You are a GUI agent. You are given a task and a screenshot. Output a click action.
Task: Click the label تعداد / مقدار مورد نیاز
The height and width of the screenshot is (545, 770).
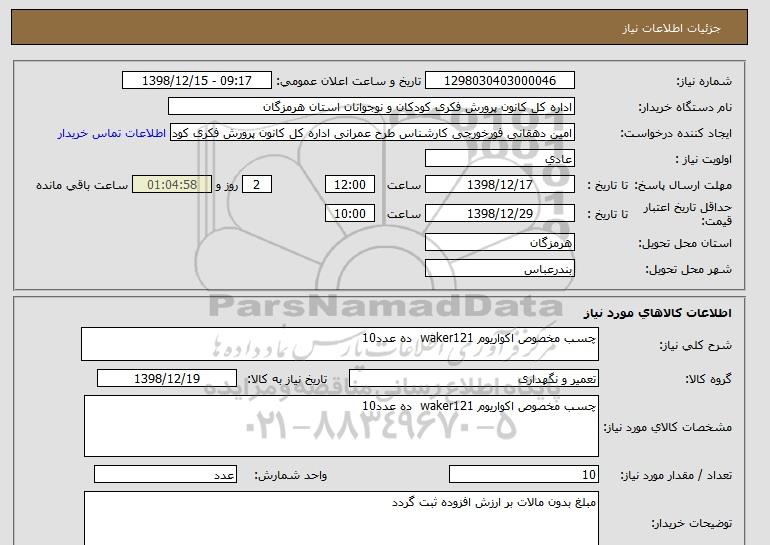pos(676,475)
